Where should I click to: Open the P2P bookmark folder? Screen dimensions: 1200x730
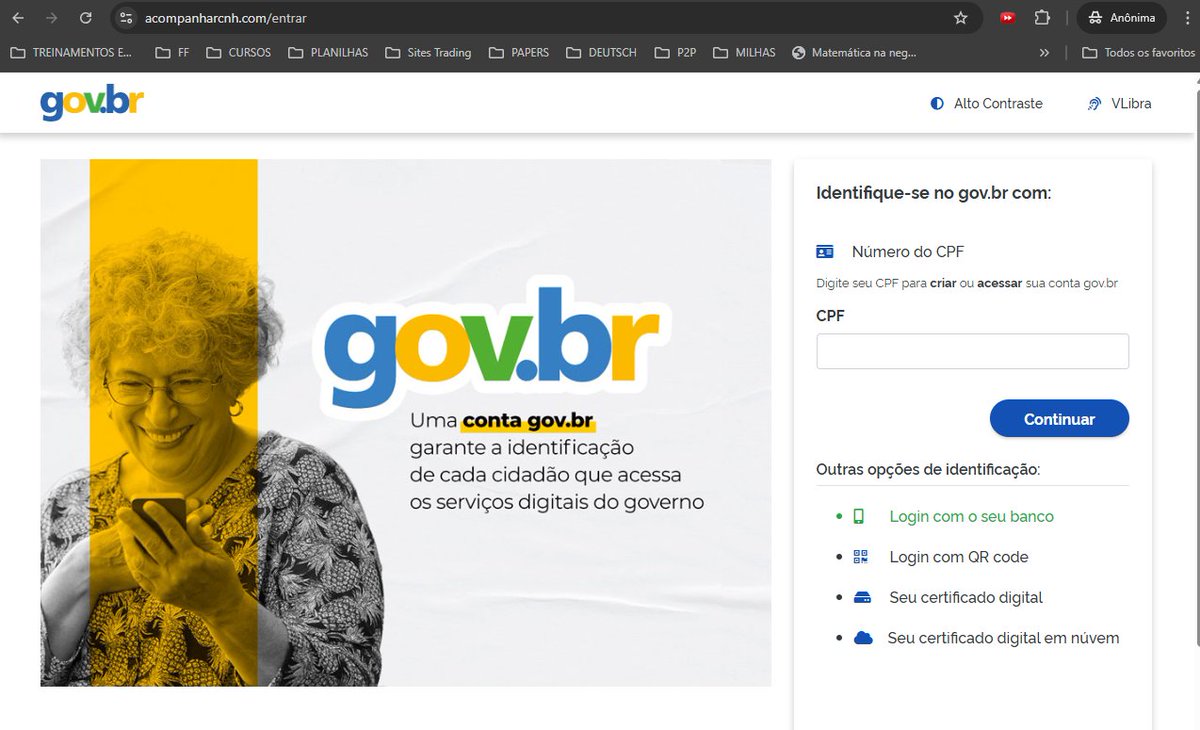675,52
